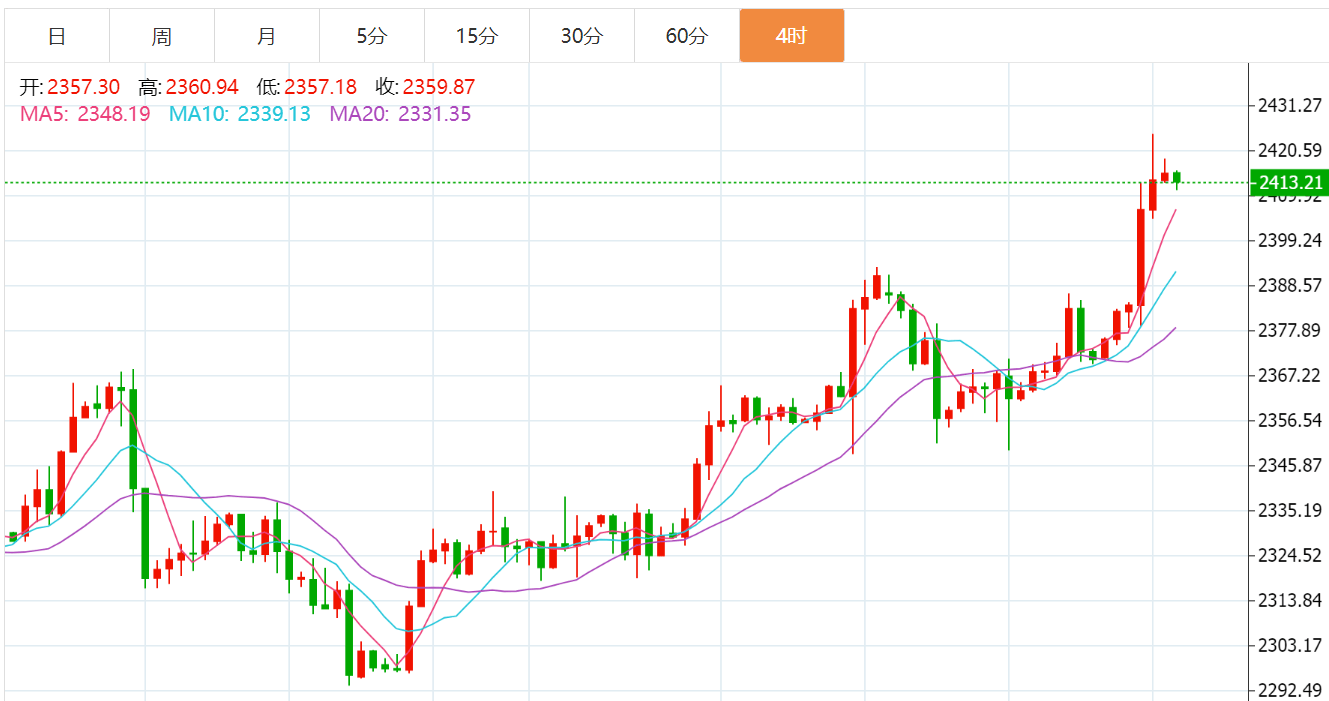Click the 2388.57 price axis label
The image size is (1329, 701).
(1290, 285)
